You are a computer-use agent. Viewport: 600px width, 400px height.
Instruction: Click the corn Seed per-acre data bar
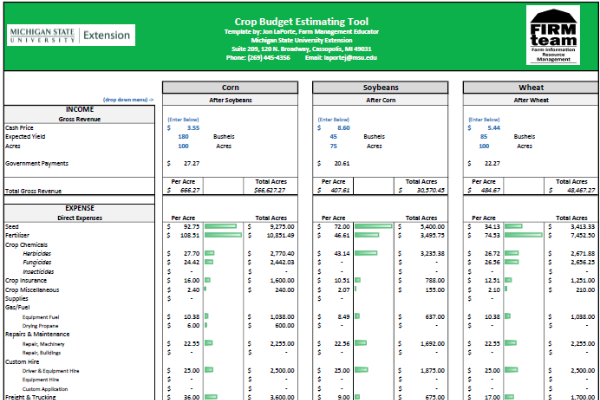(223, 227)
